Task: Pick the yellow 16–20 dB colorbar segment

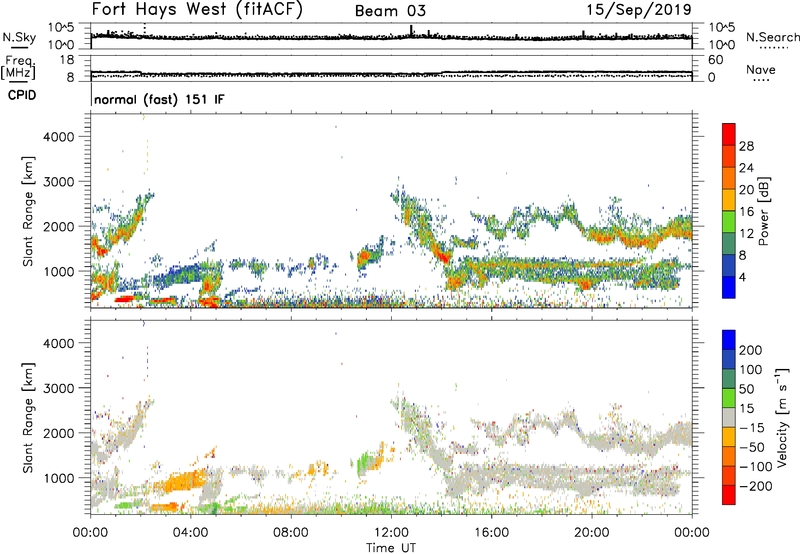Action: pyautogui.click(x=729, y=199)
